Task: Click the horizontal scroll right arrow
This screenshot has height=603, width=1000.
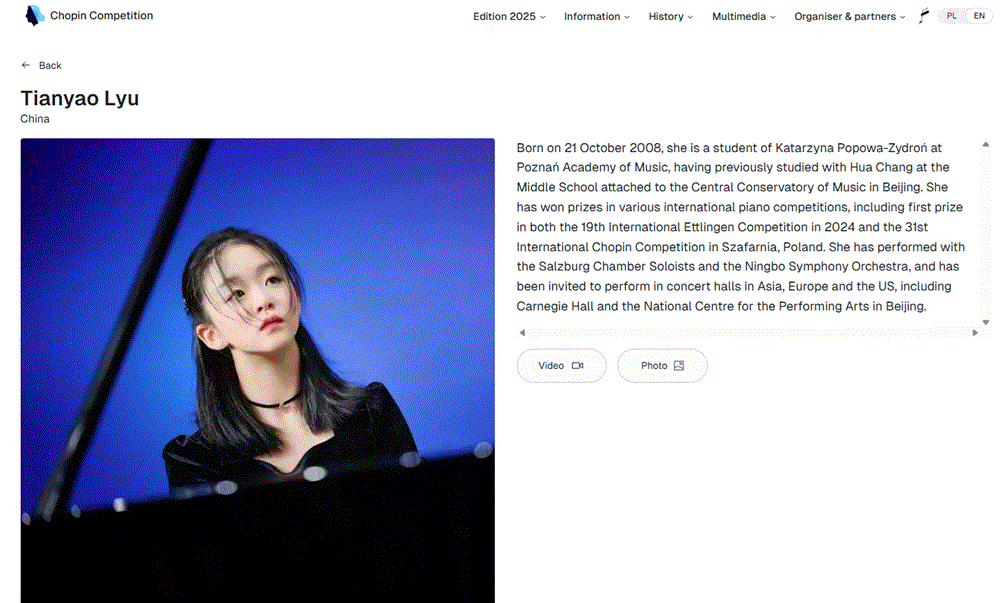Action: pyautogui.click(x=974, y=333)
